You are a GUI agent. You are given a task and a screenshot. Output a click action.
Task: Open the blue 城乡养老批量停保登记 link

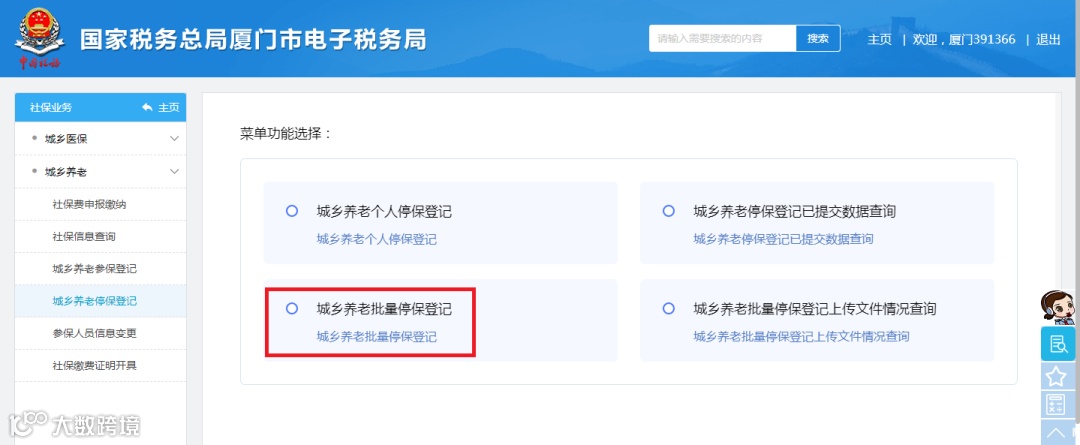pos(377,337)
